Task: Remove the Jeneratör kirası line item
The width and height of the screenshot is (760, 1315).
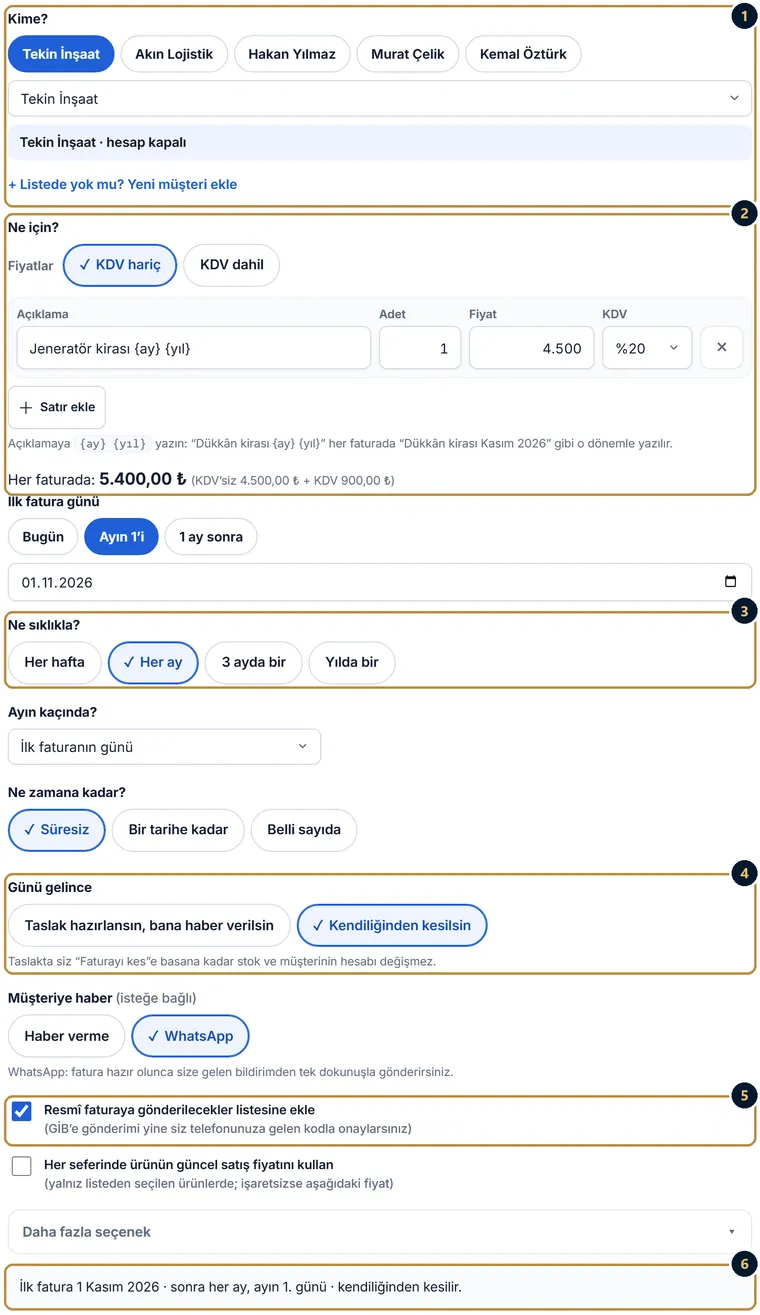Action: (x=721, y=348)
